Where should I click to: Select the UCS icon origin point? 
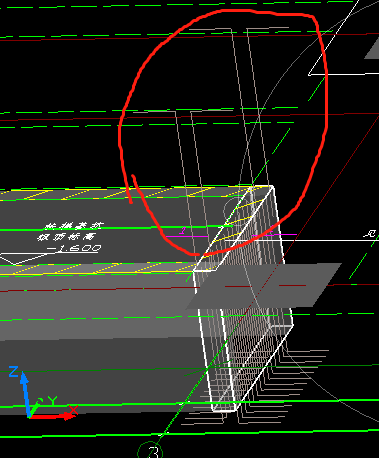click(x=30, y=415)
